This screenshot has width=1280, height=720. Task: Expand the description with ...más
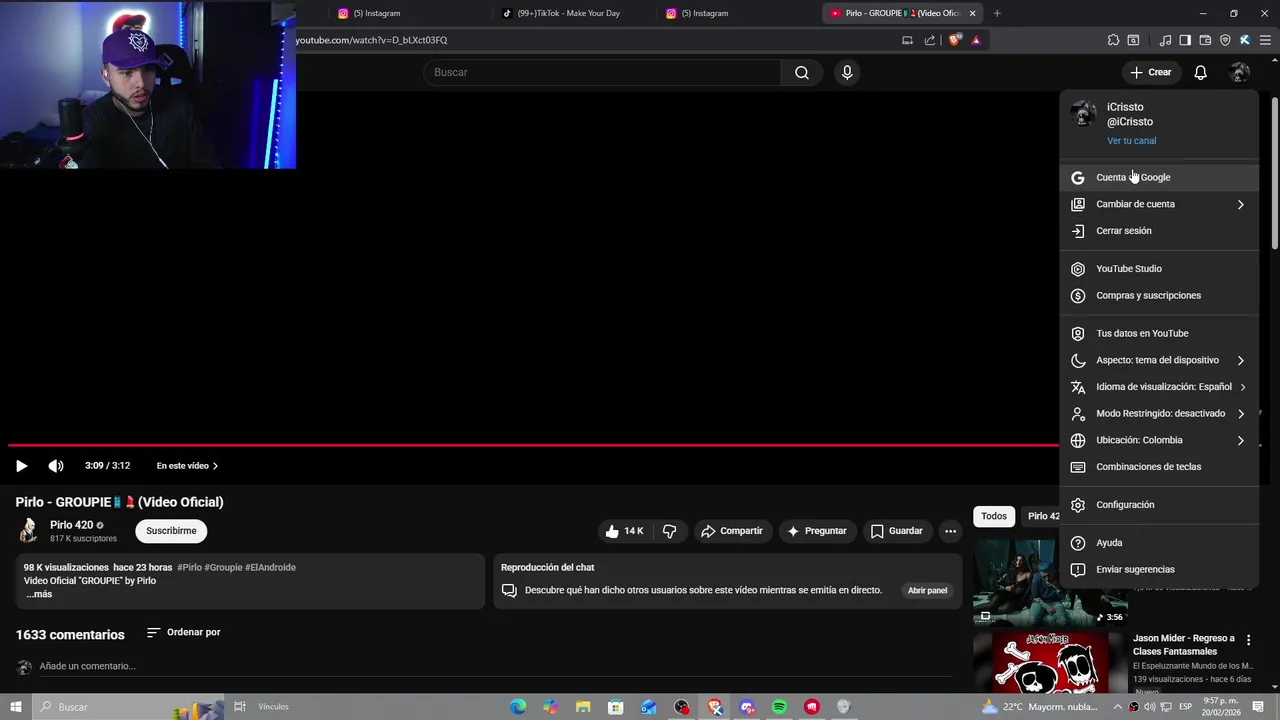pos(39,594)
